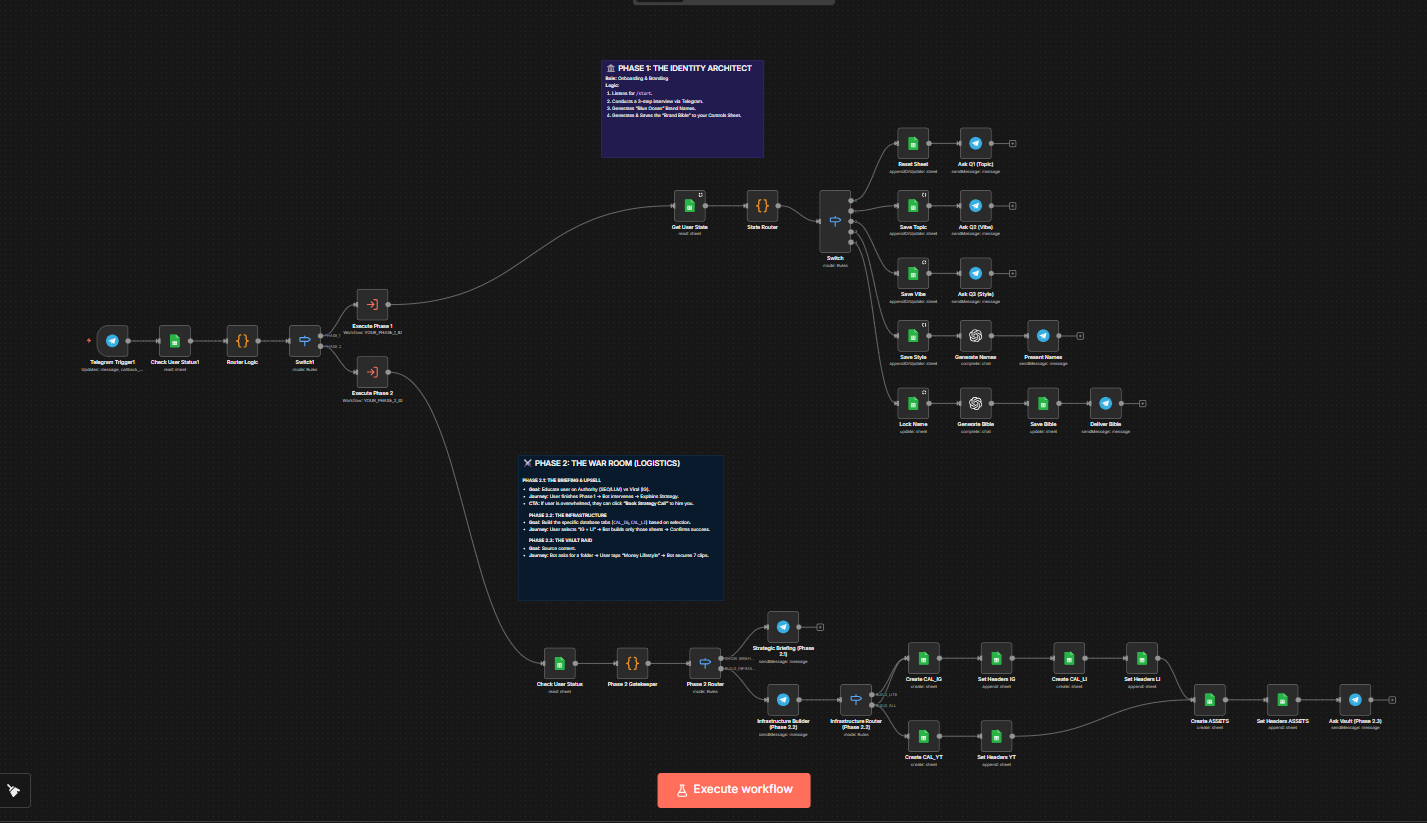1427x823 pixels.
Task: Click the Execute Phase 2 node
Action: (x=372, y=372)
